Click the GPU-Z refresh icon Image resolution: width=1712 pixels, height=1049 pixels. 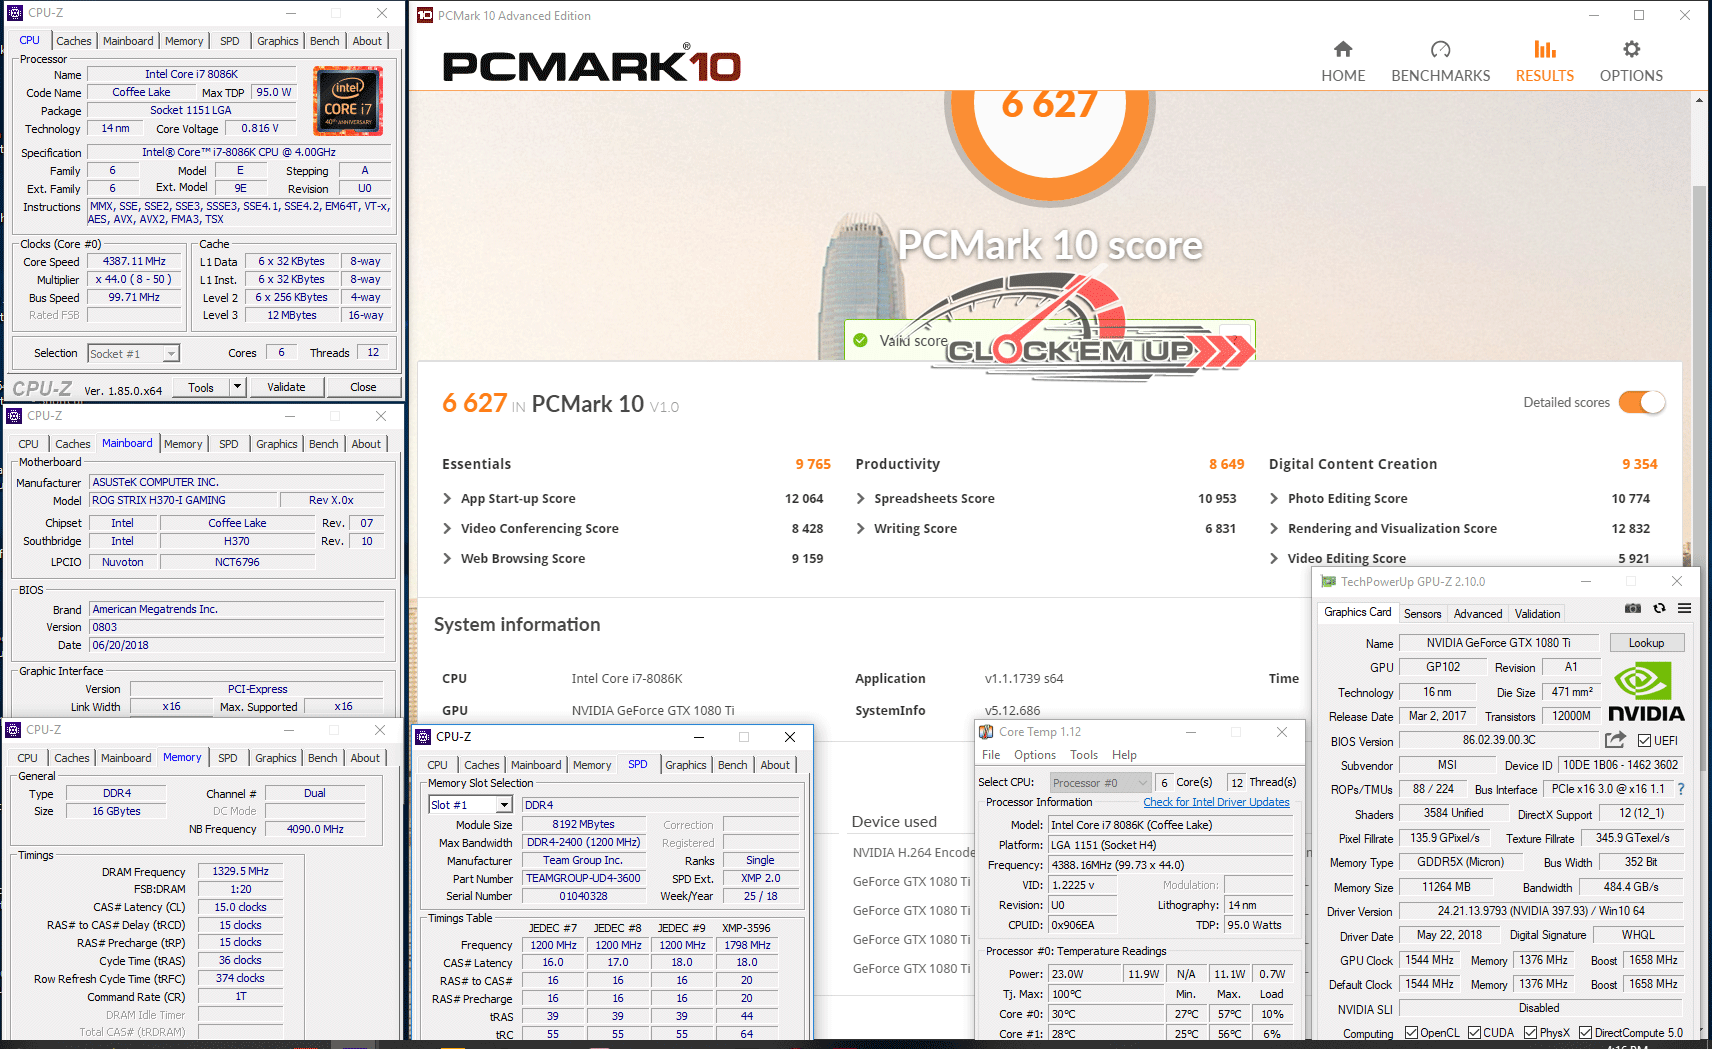(1659, 608)
